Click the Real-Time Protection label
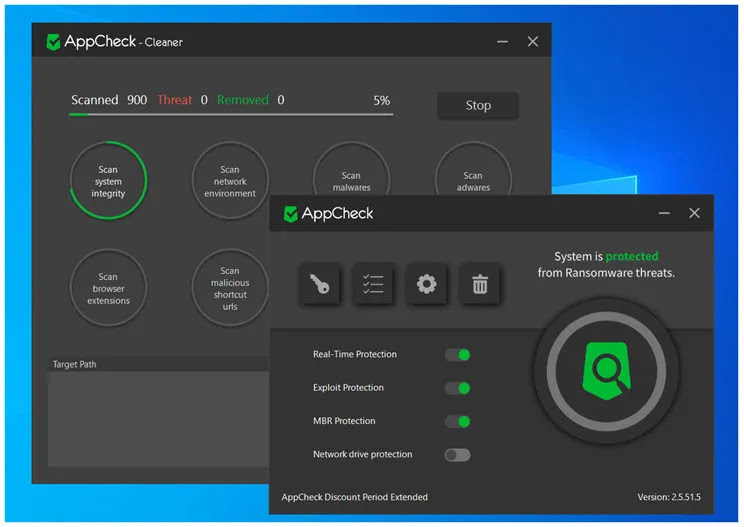744x527 pixels. click(x=354, y=354)
